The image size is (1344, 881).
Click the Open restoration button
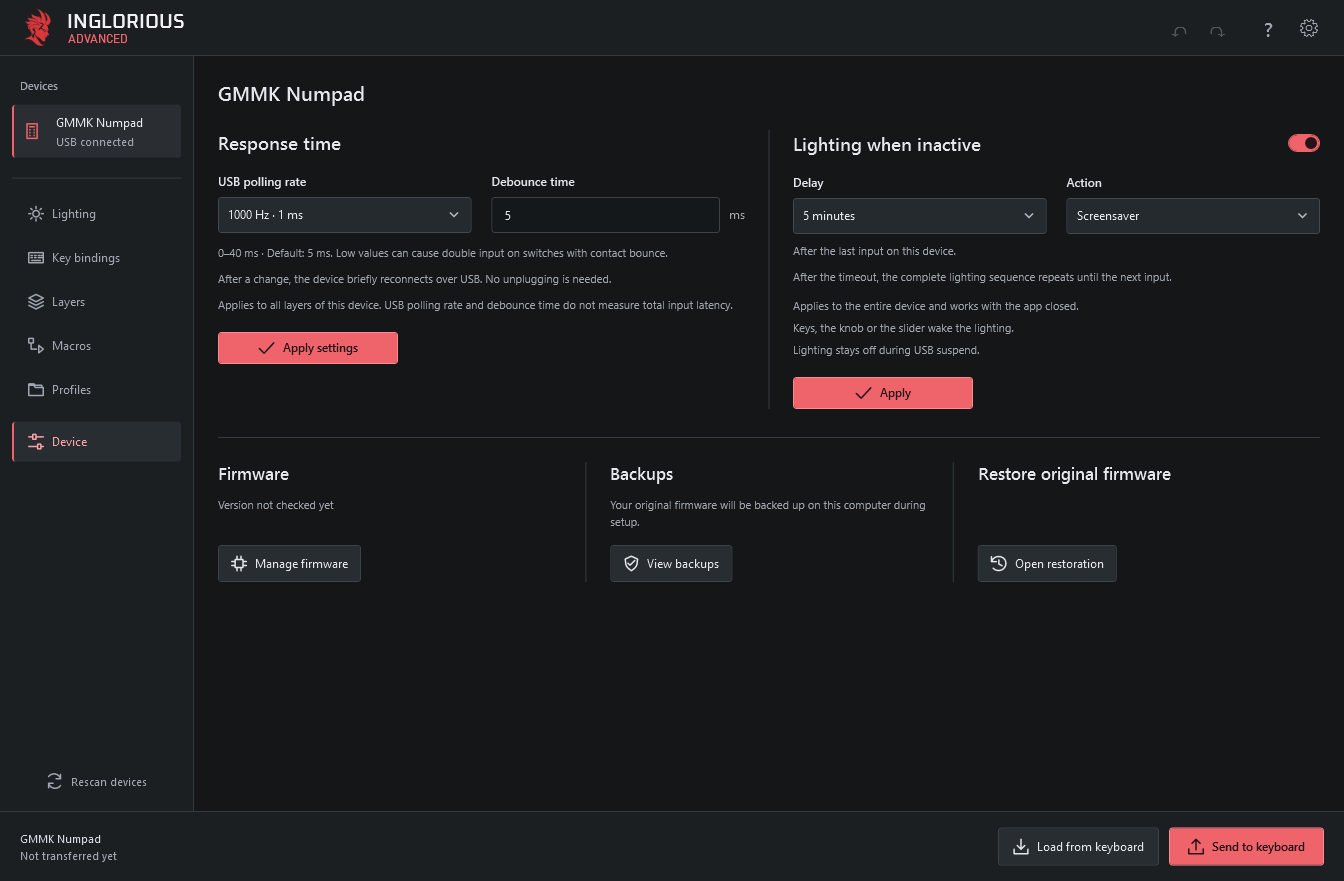(x=1047, y=564)
